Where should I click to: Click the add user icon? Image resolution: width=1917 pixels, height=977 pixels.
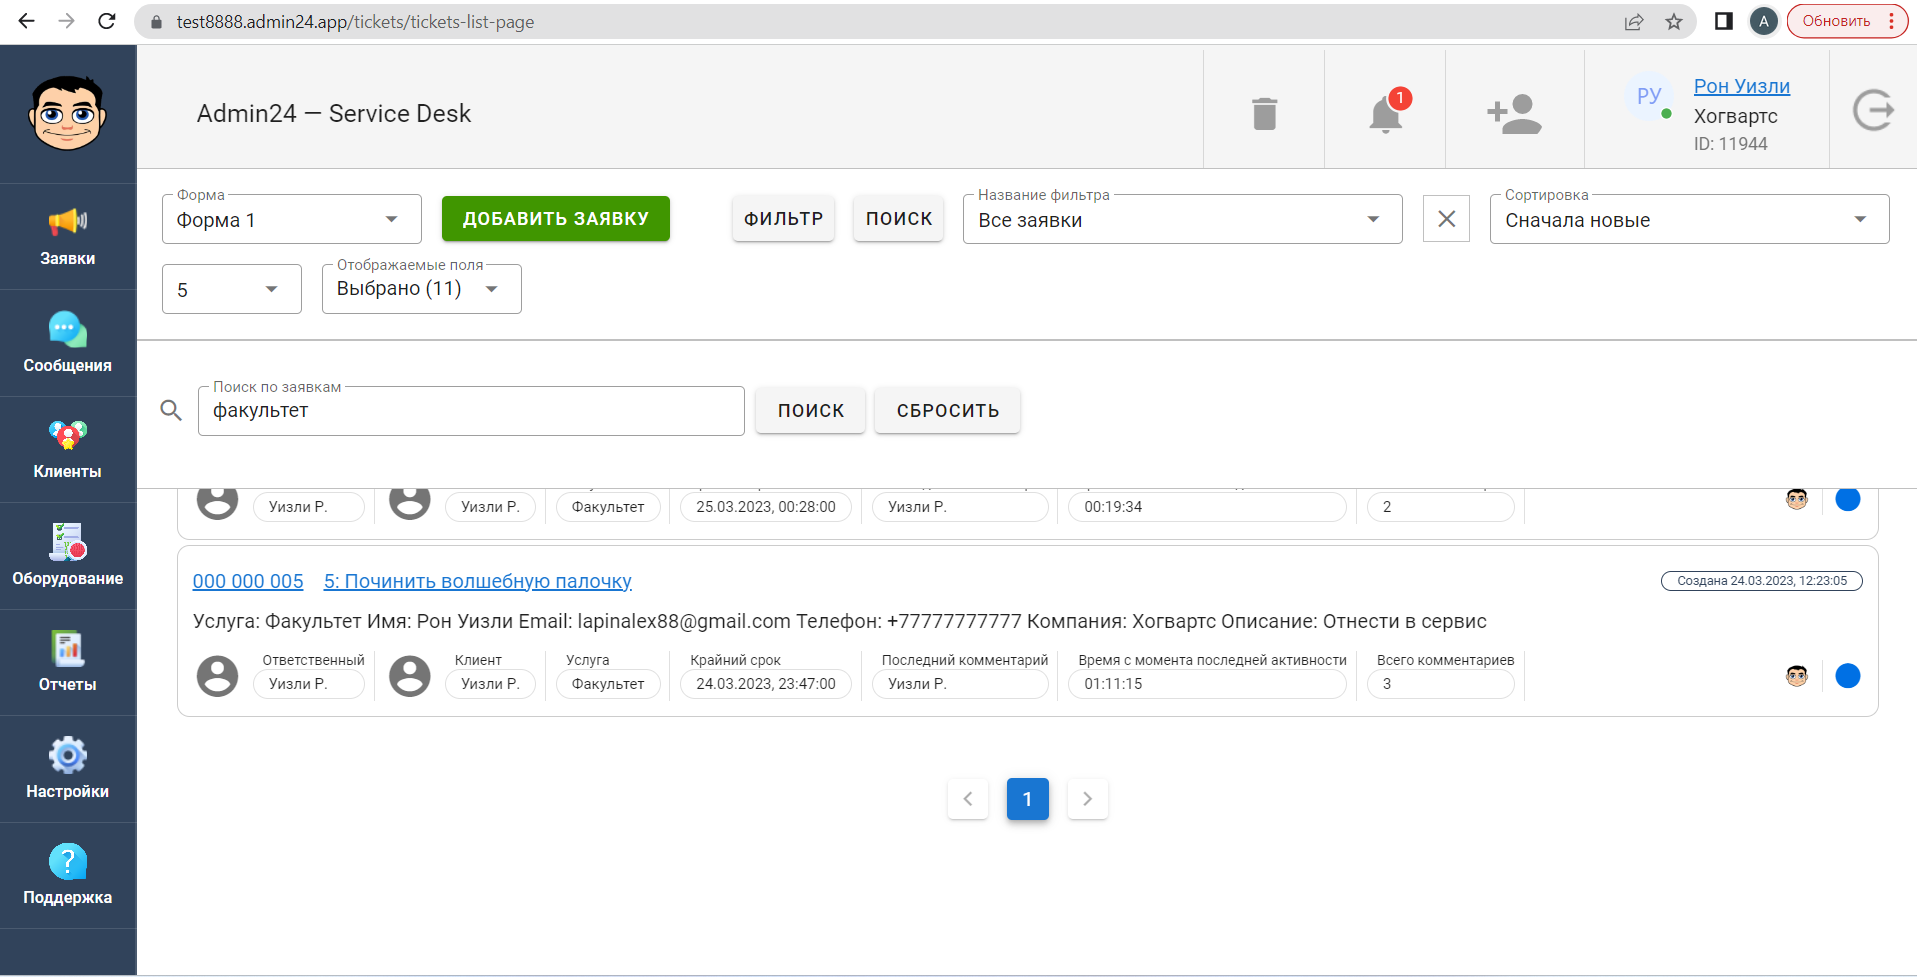[x=1514, y=113]
